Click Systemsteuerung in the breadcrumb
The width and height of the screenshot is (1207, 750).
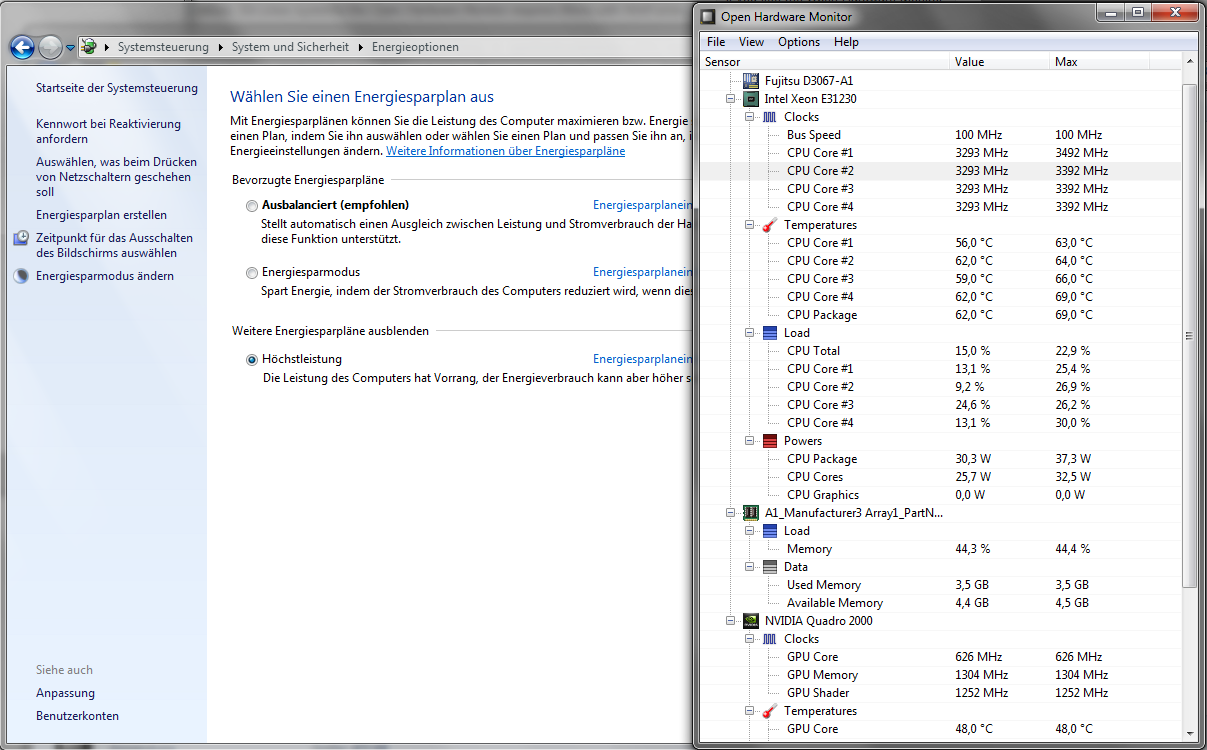[x=163, y=47]
